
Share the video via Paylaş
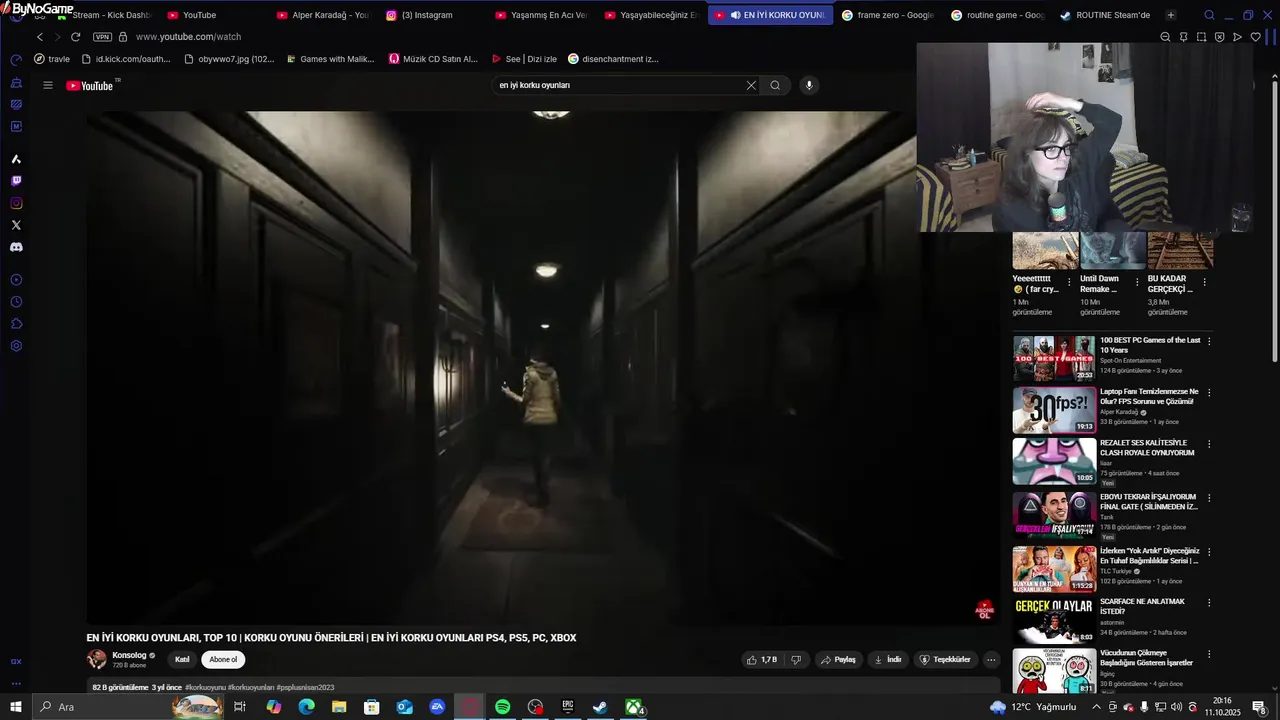click(839, 659)
